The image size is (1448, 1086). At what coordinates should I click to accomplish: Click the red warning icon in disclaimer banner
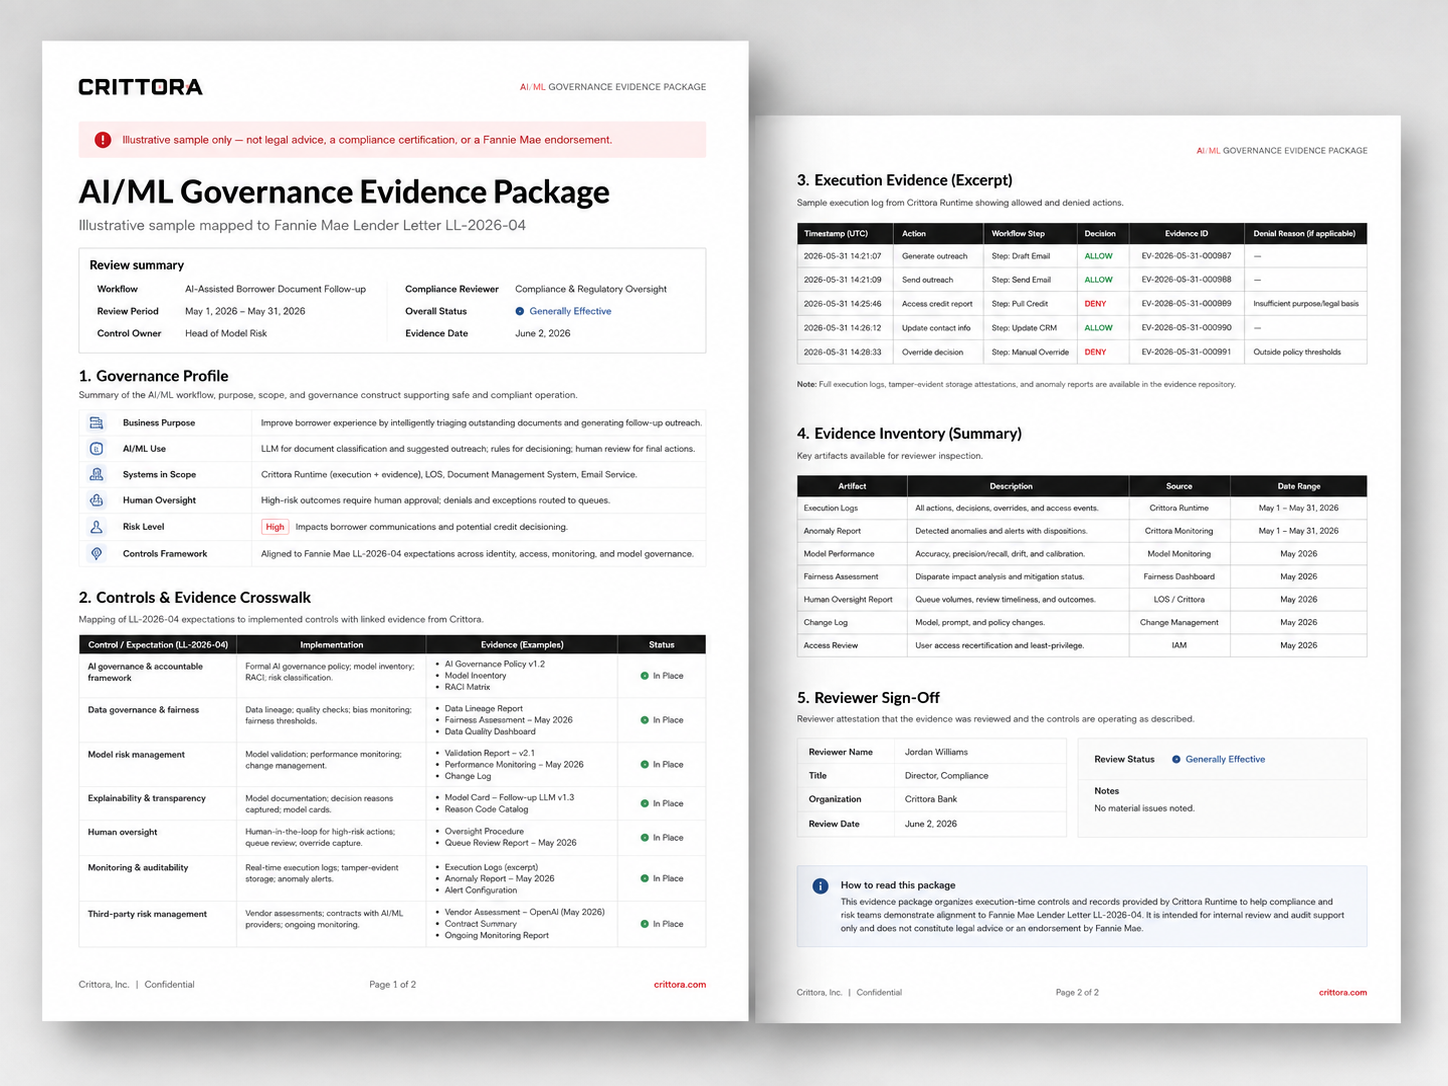coord(102,140)
